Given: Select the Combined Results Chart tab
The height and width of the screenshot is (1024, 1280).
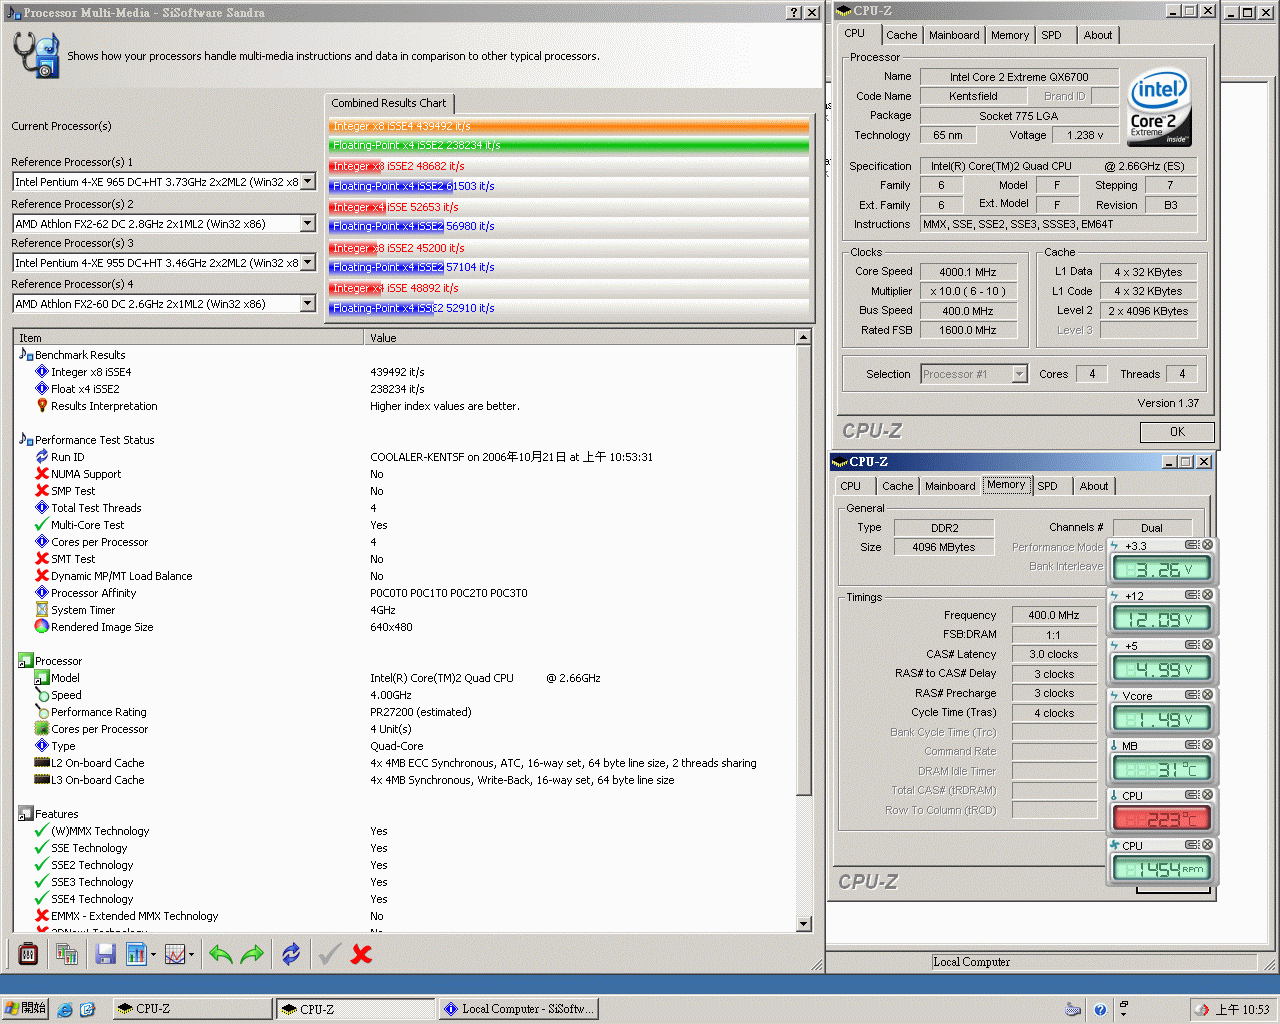Looking at the screenshot, I should 389,103.
